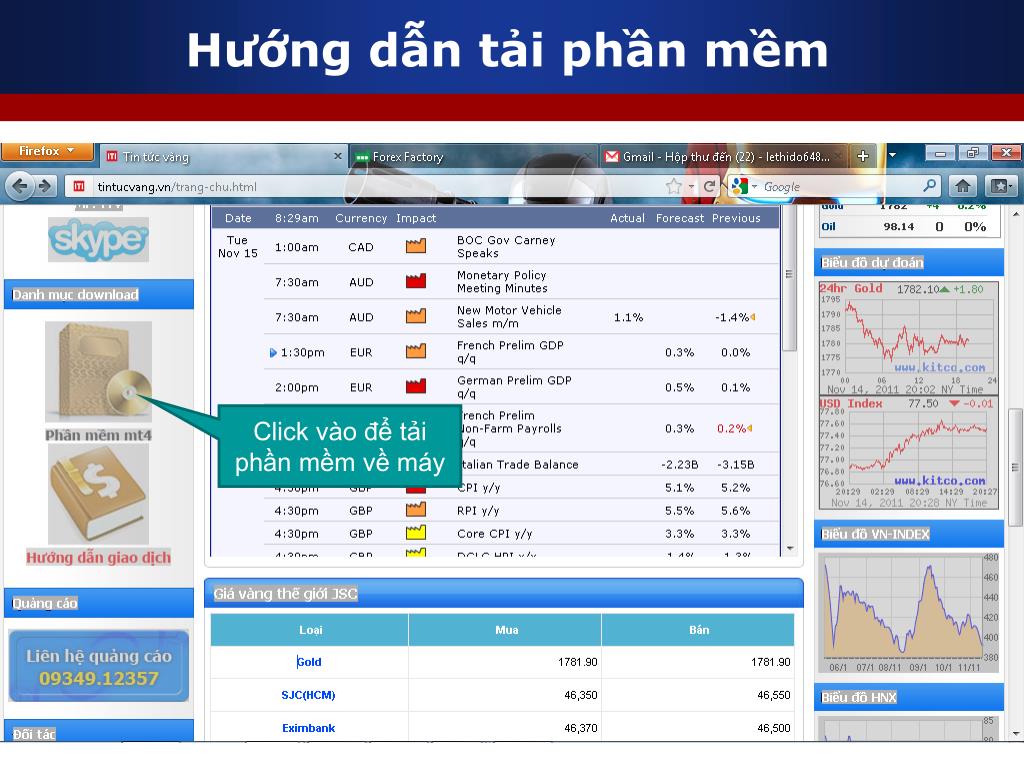1024x768 pixels.
Task: Click the French Prelim GDP event text
Action: point(510,351)
